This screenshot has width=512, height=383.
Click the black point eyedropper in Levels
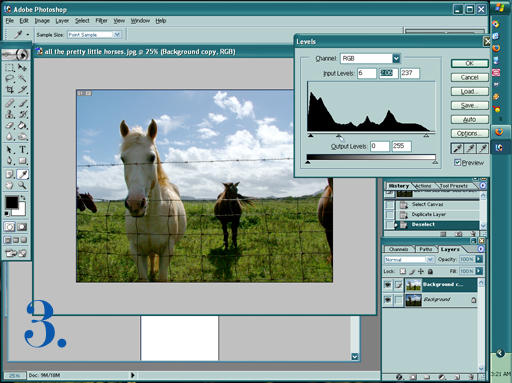[x=457, y=148]
